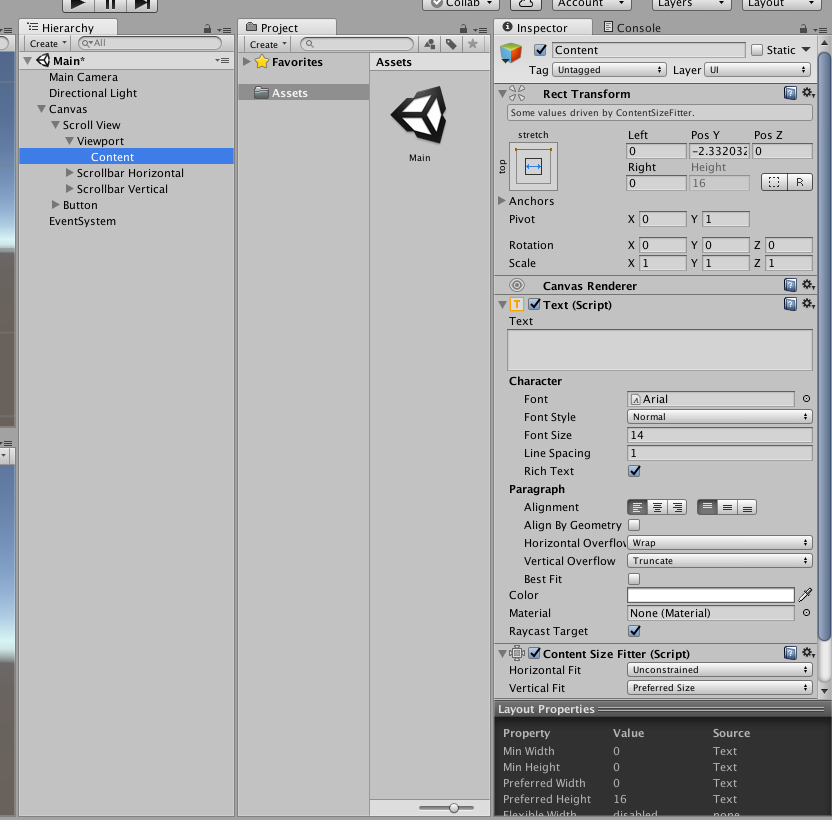Screen dimensions: 832x820
Task: Select top vertical text alignment
Action: (x=707, y=507)
